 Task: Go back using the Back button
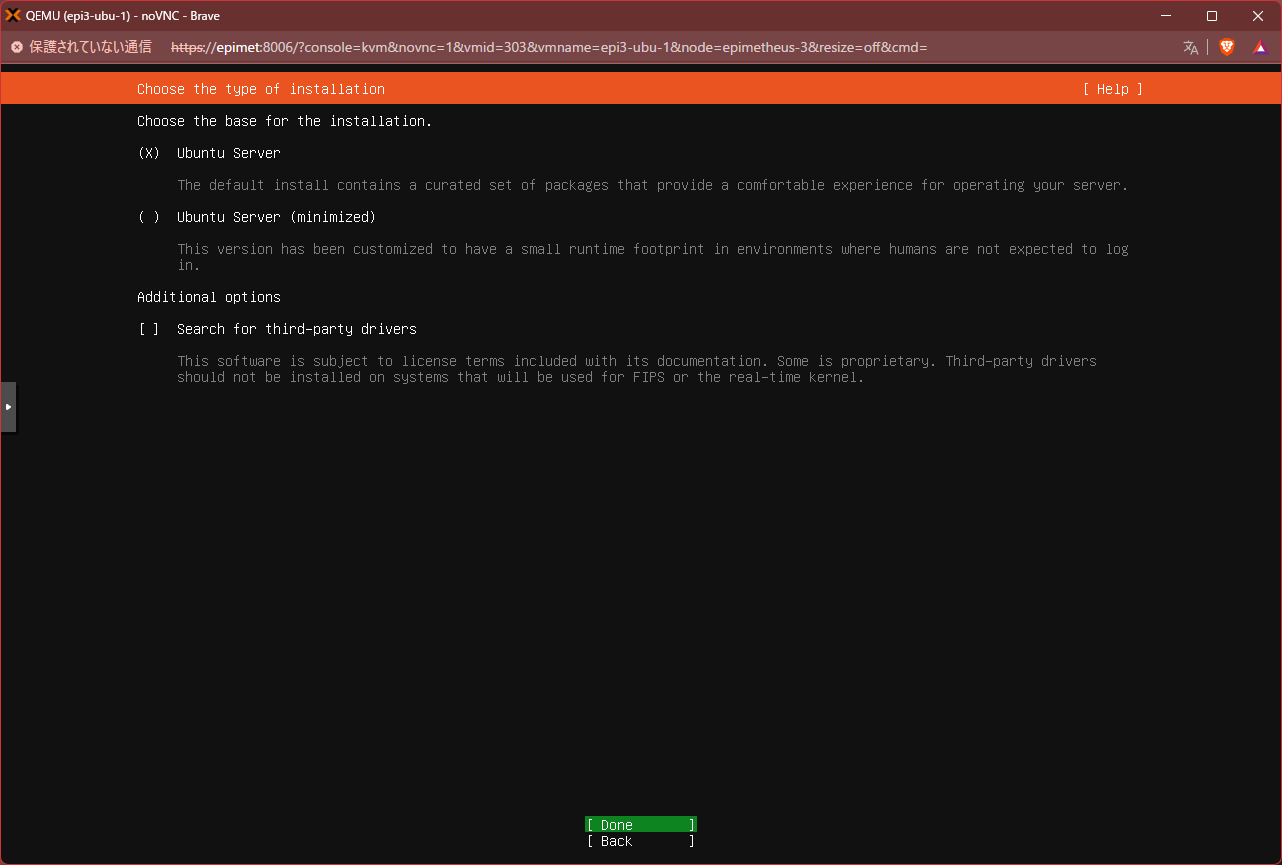pos(641,841)
